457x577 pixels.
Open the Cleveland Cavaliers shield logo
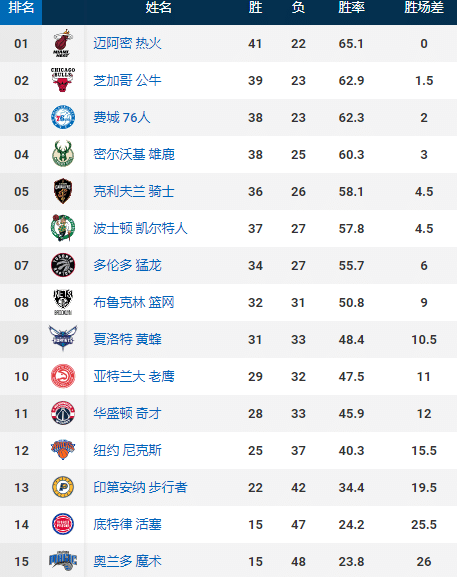[63, 191]
